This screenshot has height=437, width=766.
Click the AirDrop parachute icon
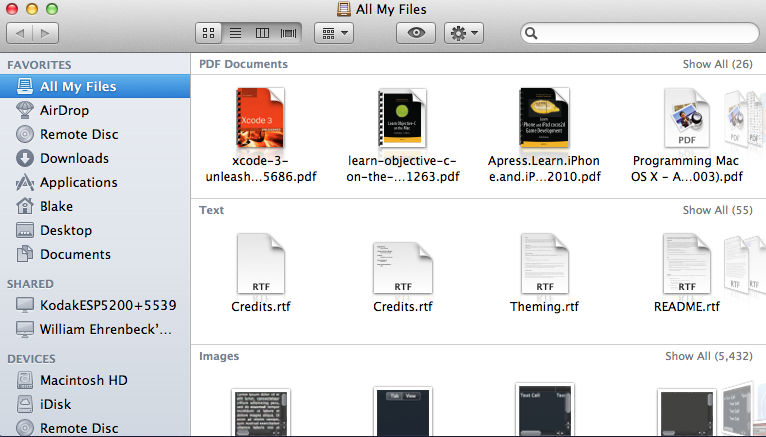[x=25, y=110]
